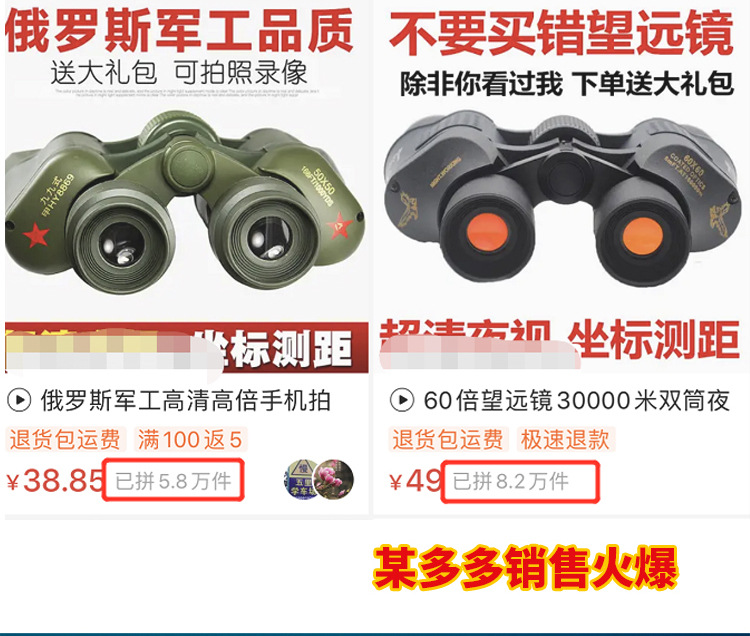
Task: Click the buyer avatar with pink flower
Action: [x=334, y=479]
